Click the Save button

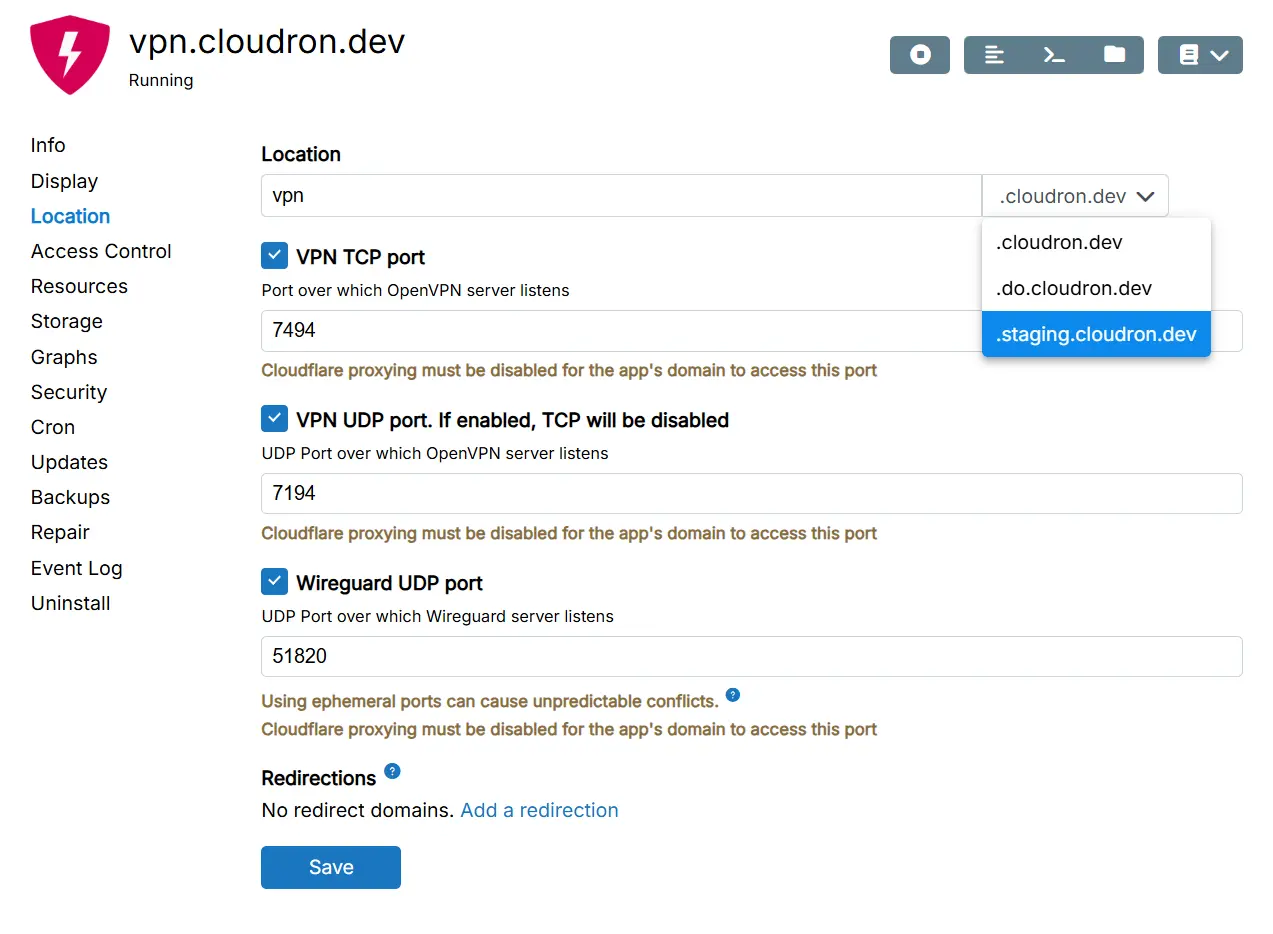[330, 867]
